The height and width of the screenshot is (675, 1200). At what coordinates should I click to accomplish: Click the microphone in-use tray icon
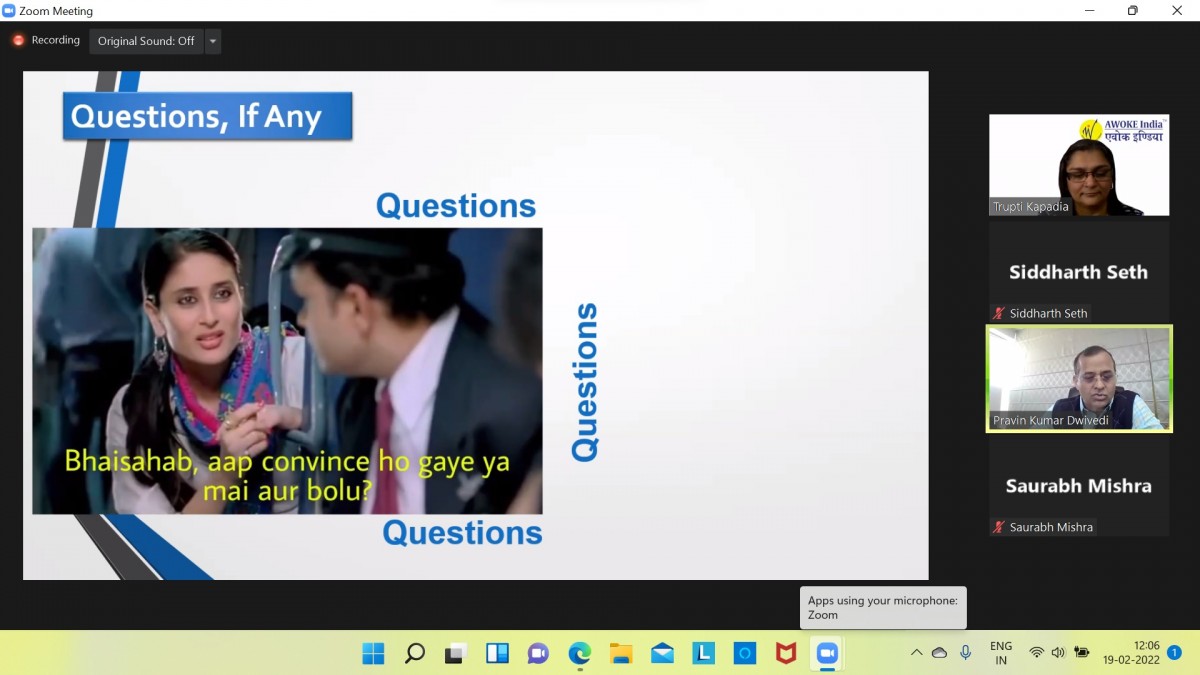965,653
